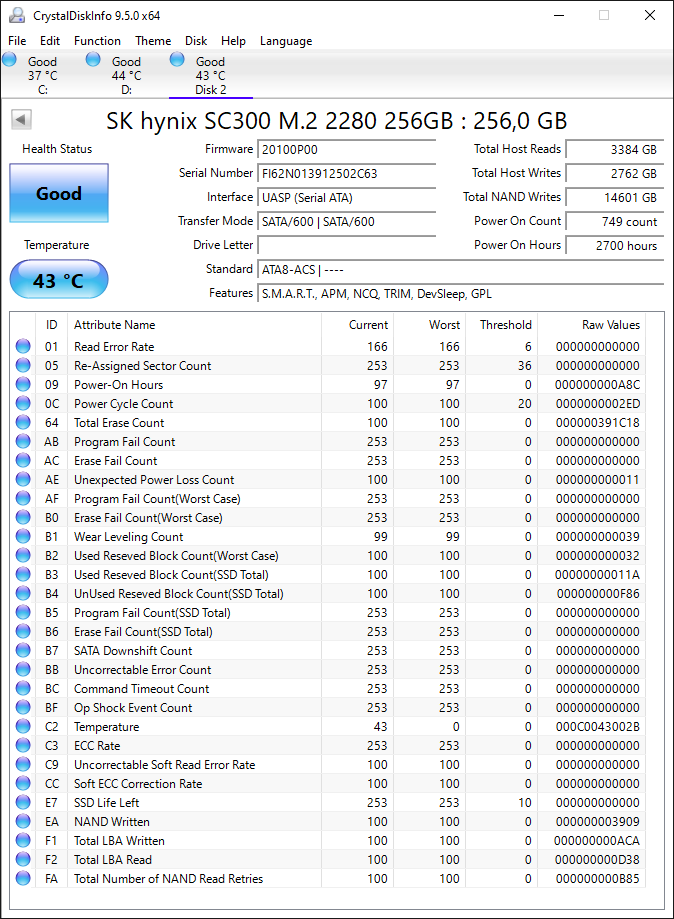
Task: Click the 43 °C temperature button
Action: click(x=59, y=280)
